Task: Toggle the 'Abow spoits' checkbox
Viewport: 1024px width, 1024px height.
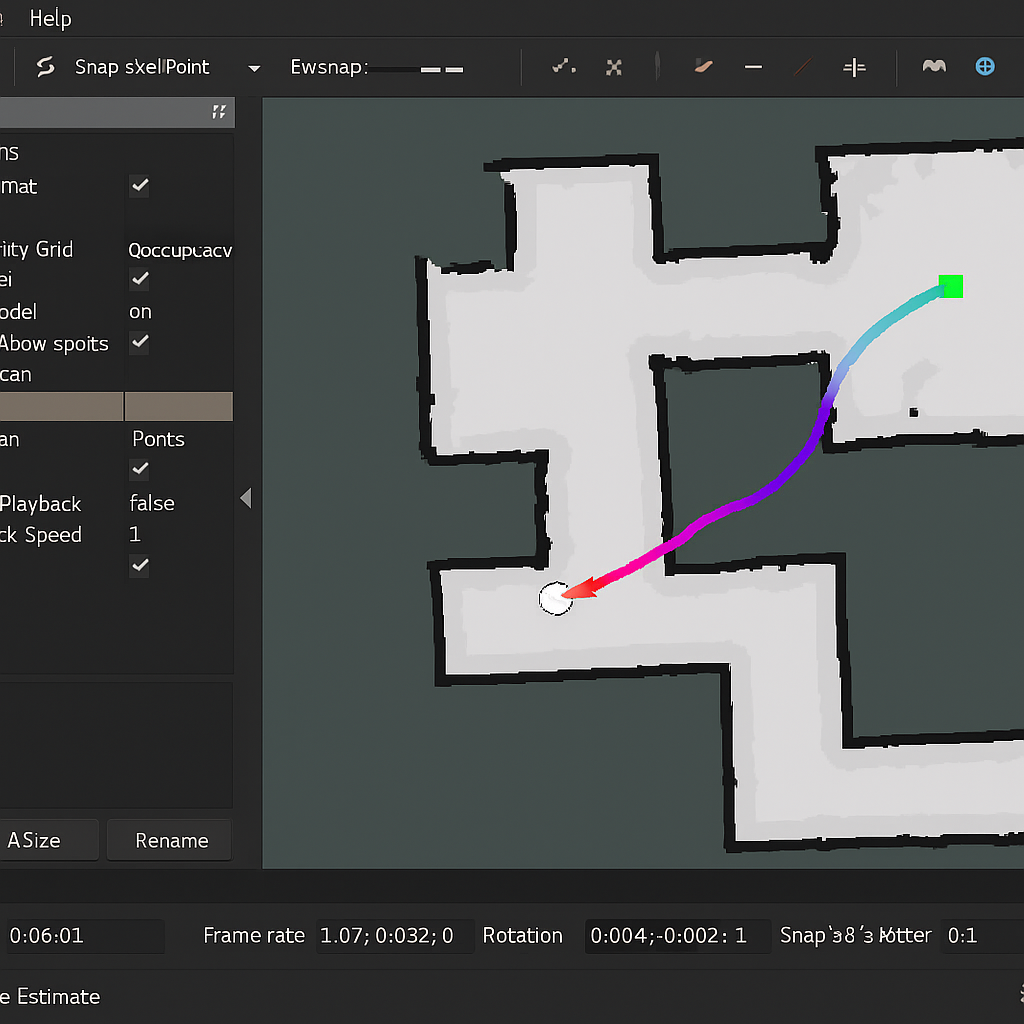Action: (139, 342)
